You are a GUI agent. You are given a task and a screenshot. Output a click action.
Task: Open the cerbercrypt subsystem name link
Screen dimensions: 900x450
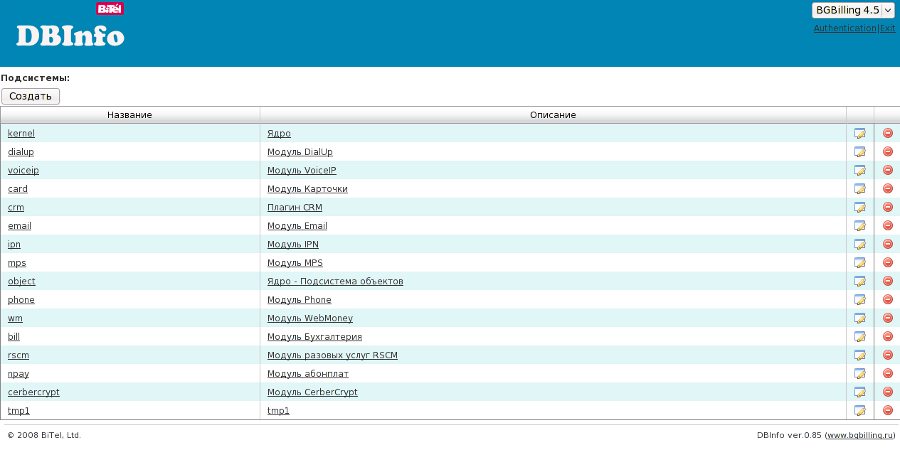pos(33,392)
